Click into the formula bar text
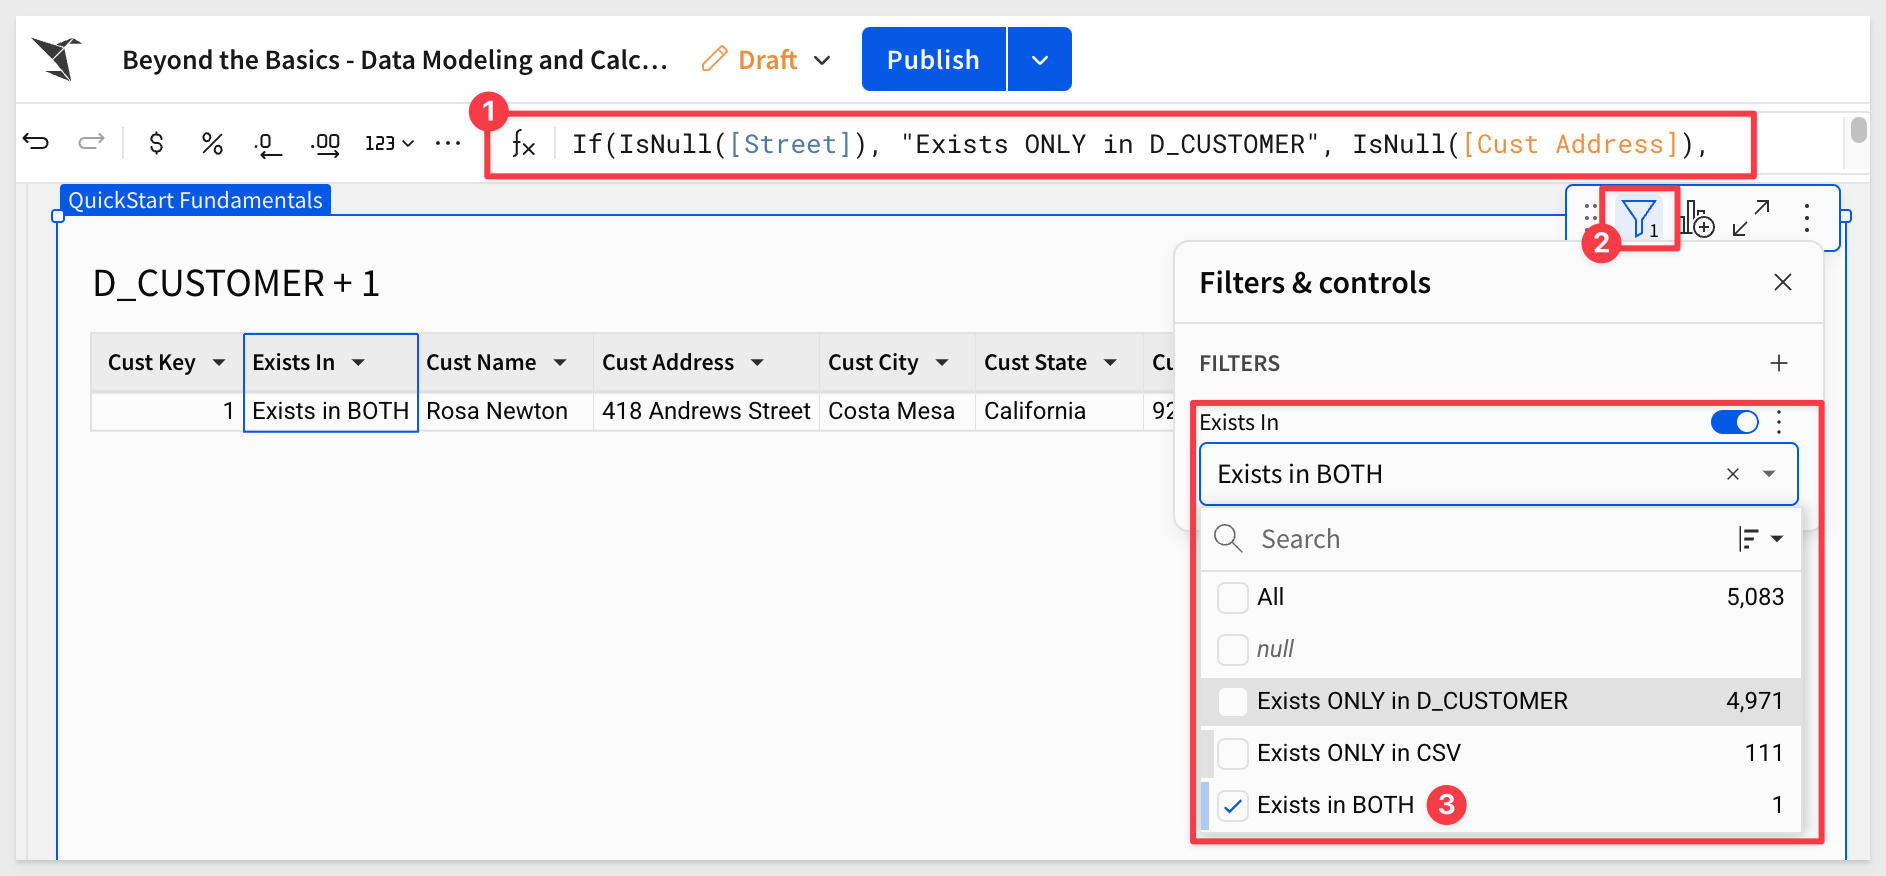This screenshot has height=876, width=1886. (1140, 144)
